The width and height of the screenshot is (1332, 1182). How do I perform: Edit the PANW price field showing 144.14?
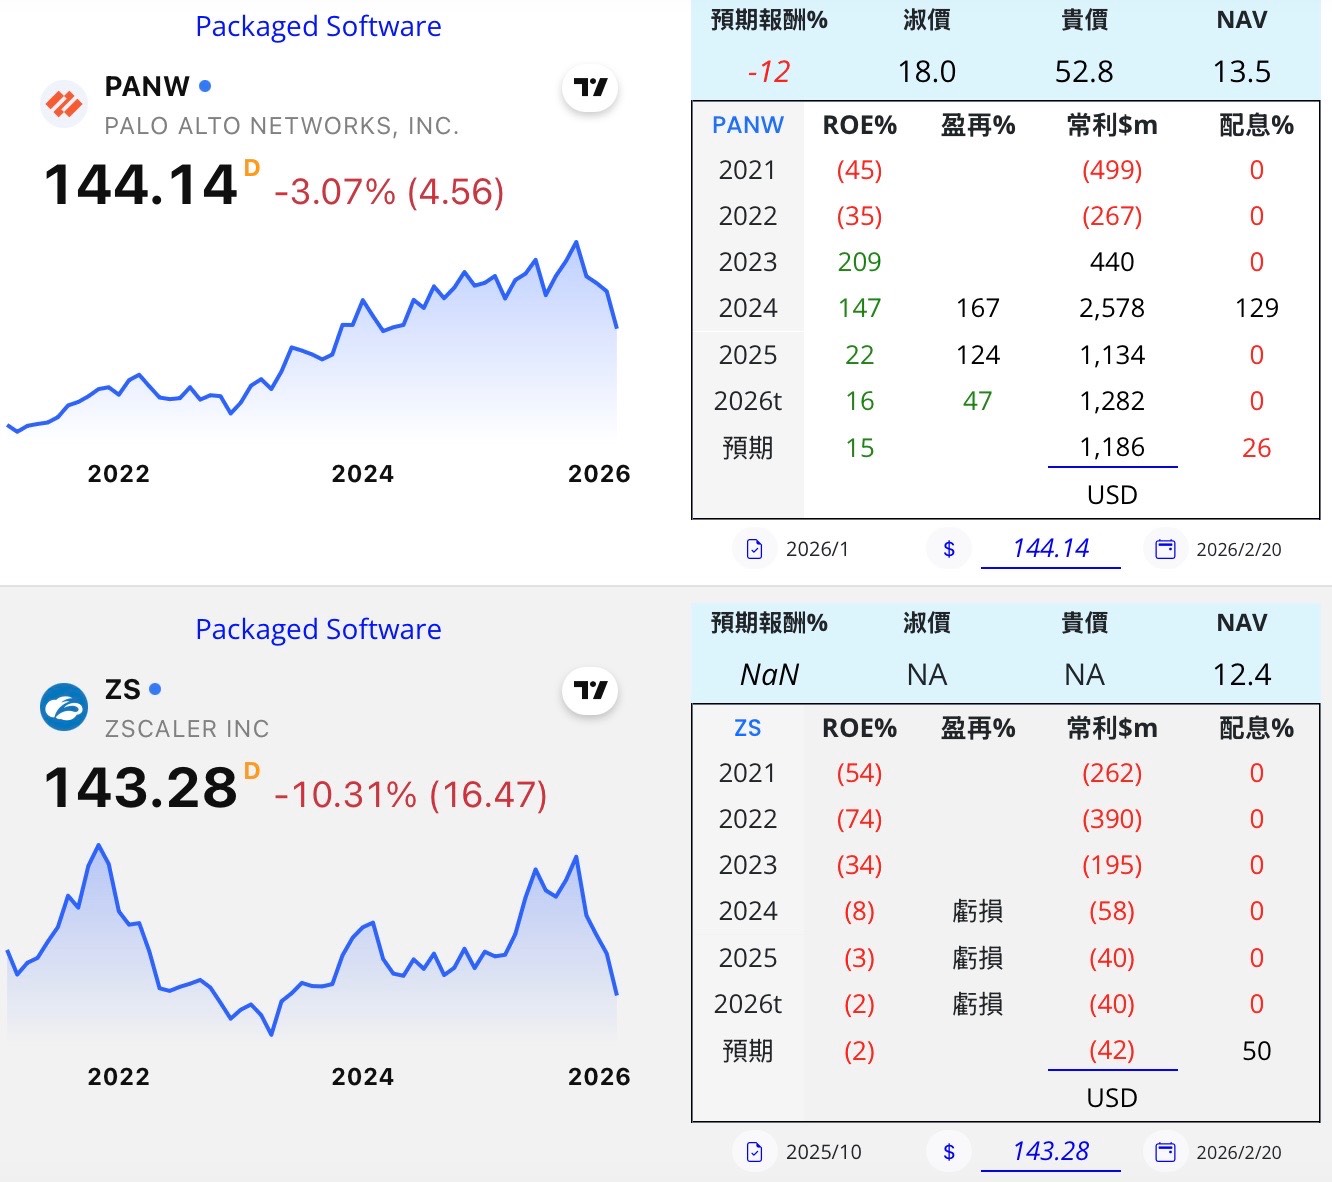pos(1050,548)
